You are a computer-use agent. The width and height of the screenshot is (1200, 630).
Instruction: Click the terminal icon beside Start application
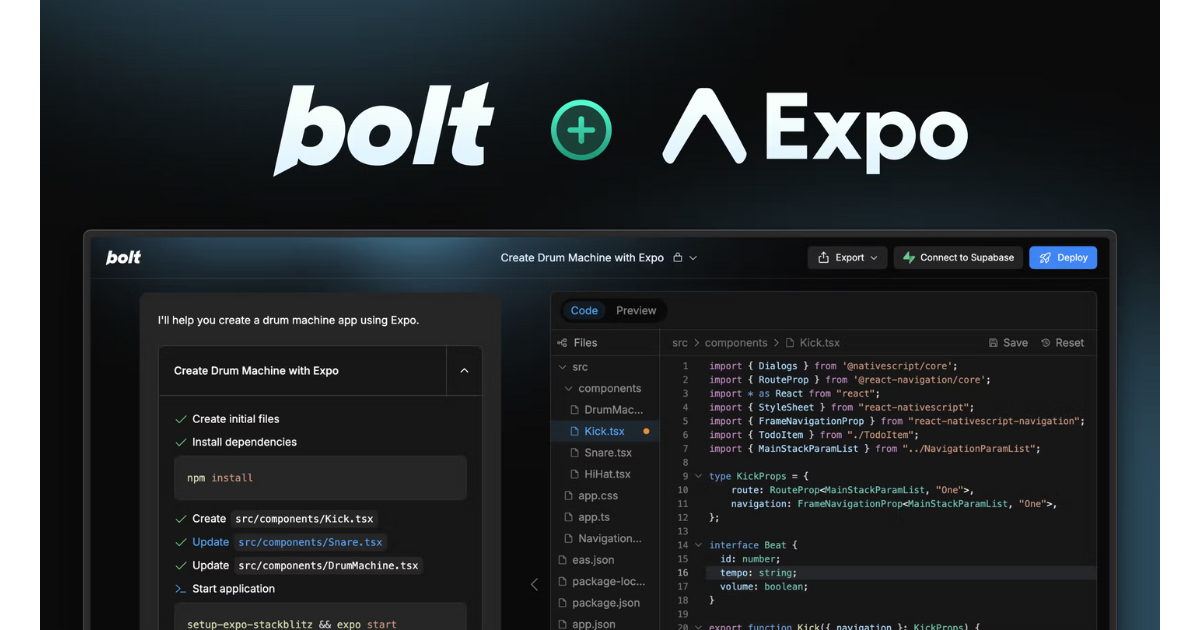pyautogui.click(x=181, y=589)
